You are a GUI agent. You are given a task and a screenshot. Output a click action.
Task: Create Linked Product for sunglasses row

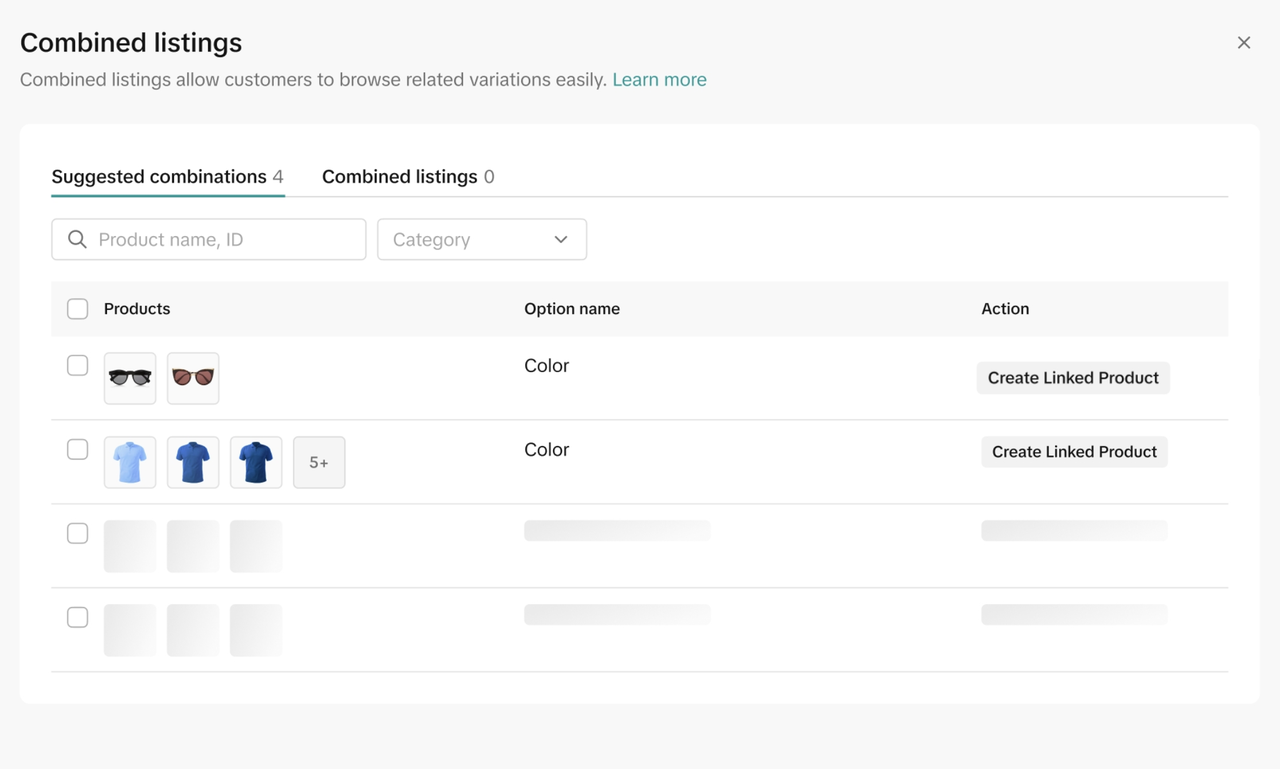click(1073, 378)
